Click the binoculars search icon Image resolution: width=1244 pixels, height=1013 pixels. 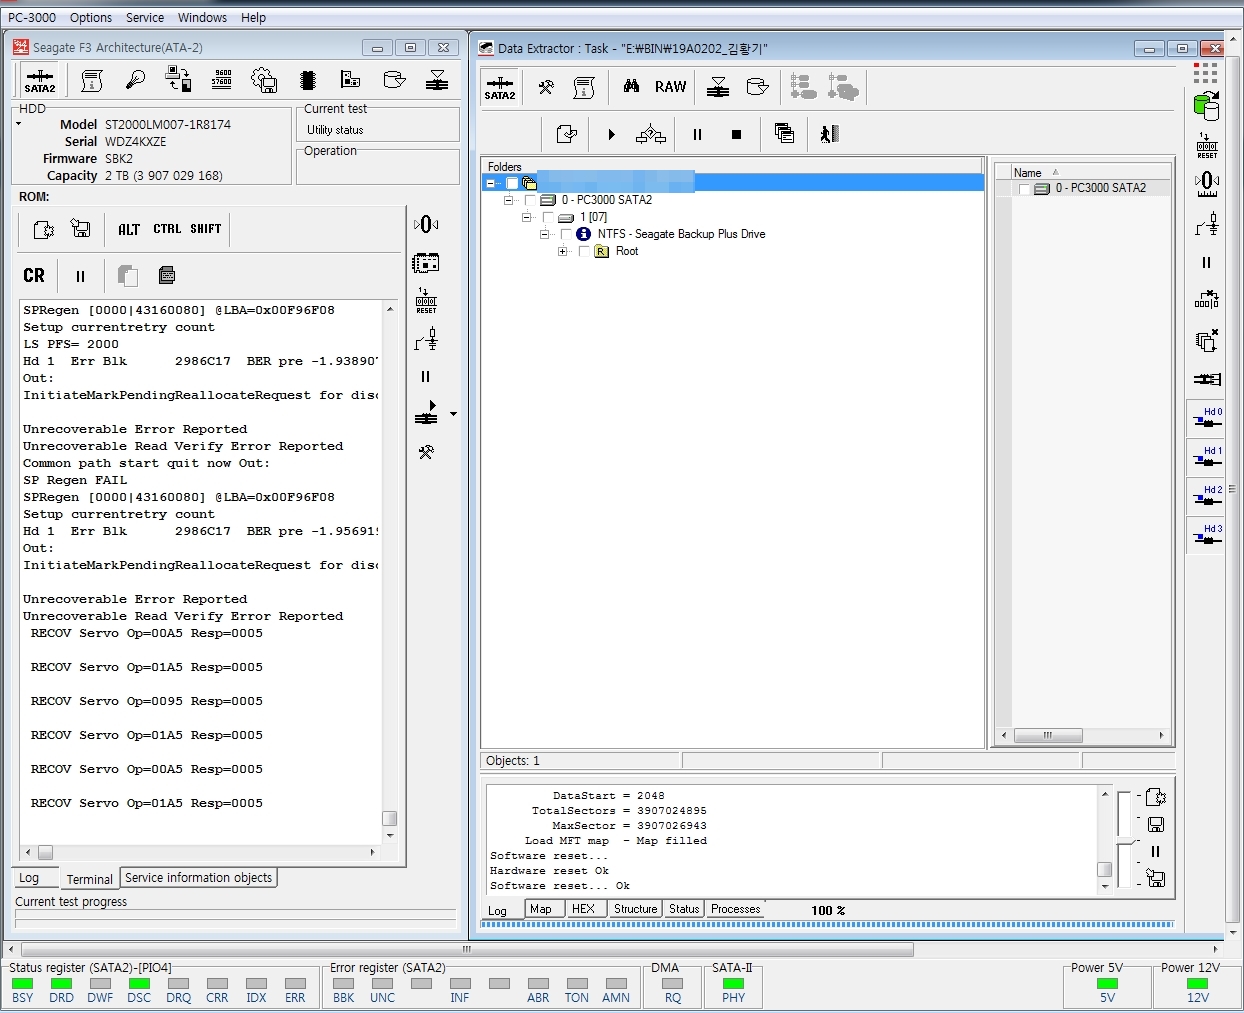631,87
